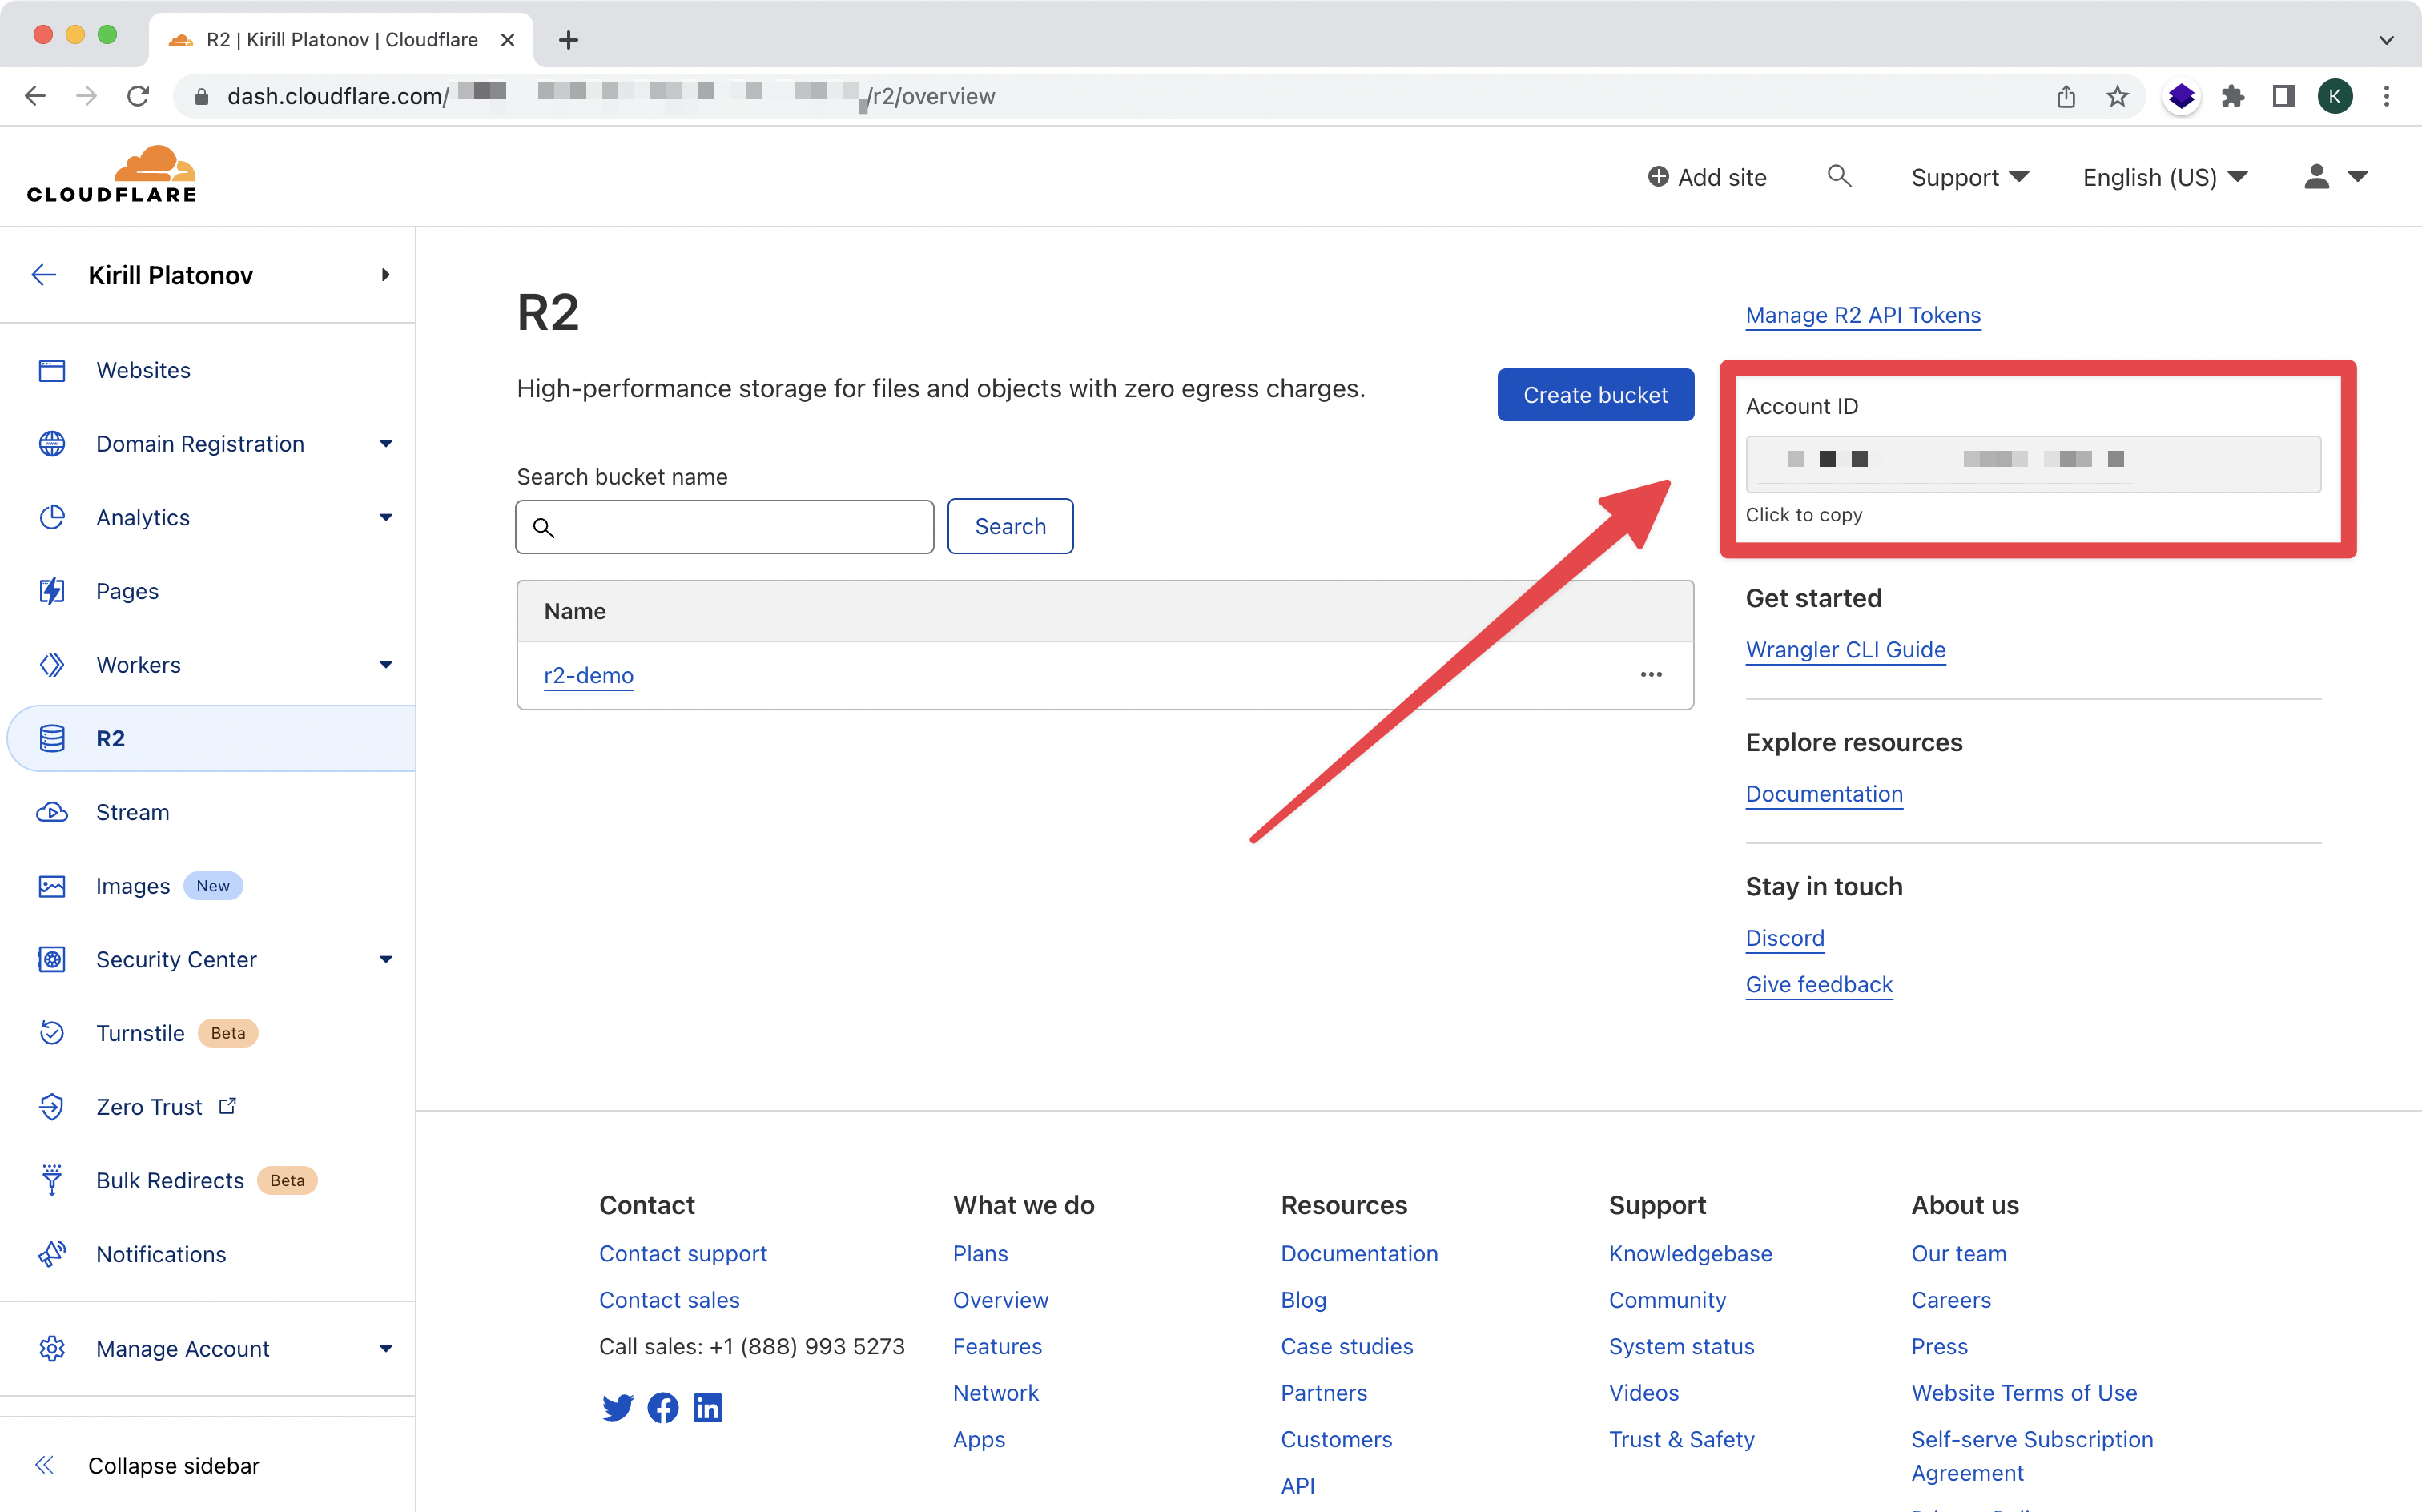
Task: Expand Analytics submenu arrow
Action: click(386, 517)
